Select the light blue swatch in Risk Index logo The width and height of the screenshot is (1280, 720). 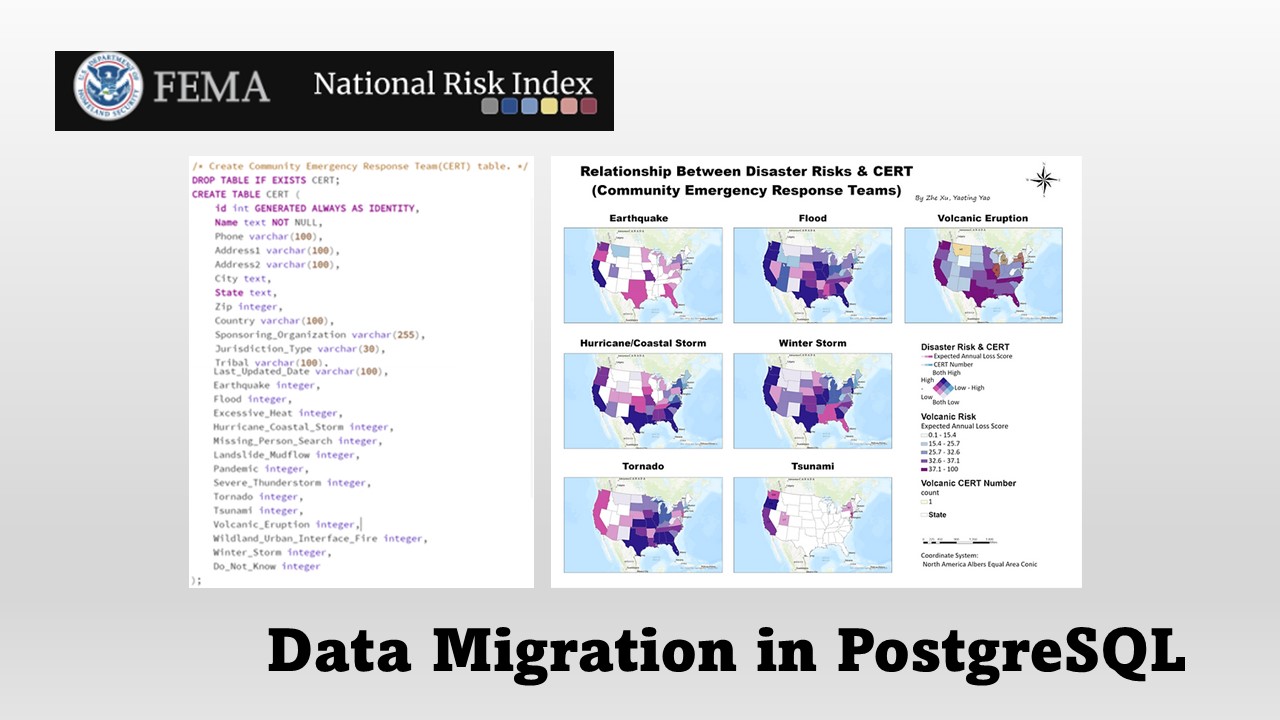point(529,106)
